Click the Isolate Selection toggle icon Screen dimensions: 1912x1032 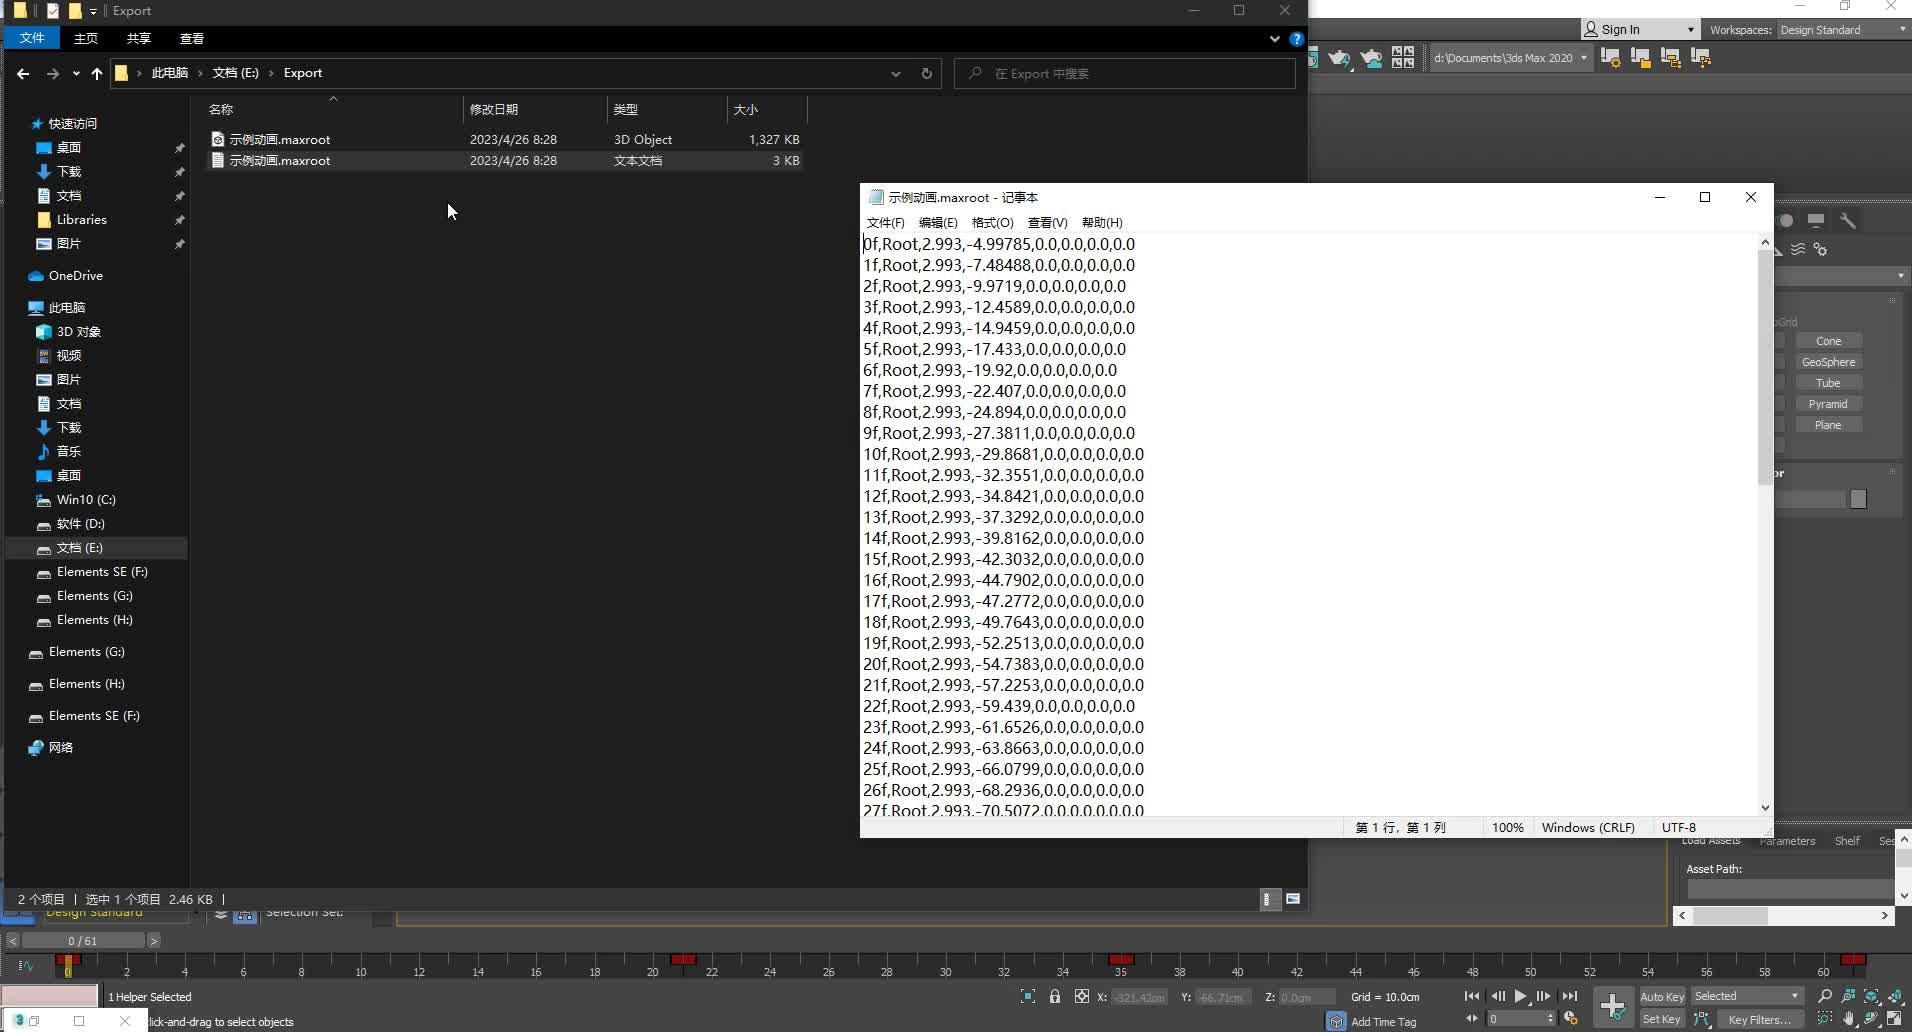(x=1028, y=996)
